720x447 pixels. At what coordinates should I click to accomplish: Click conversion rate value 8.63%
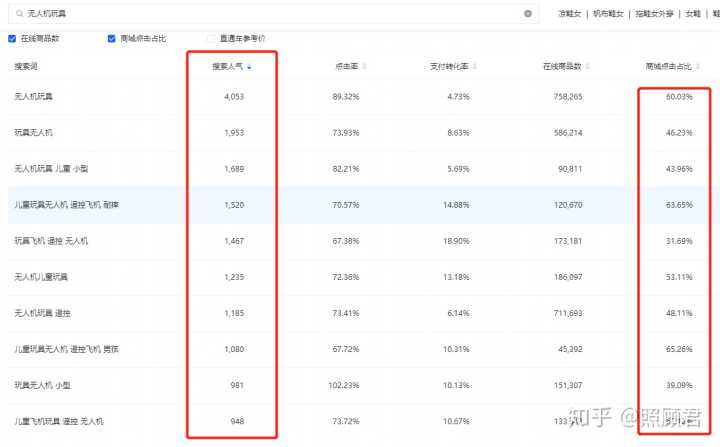coord(458,133)
